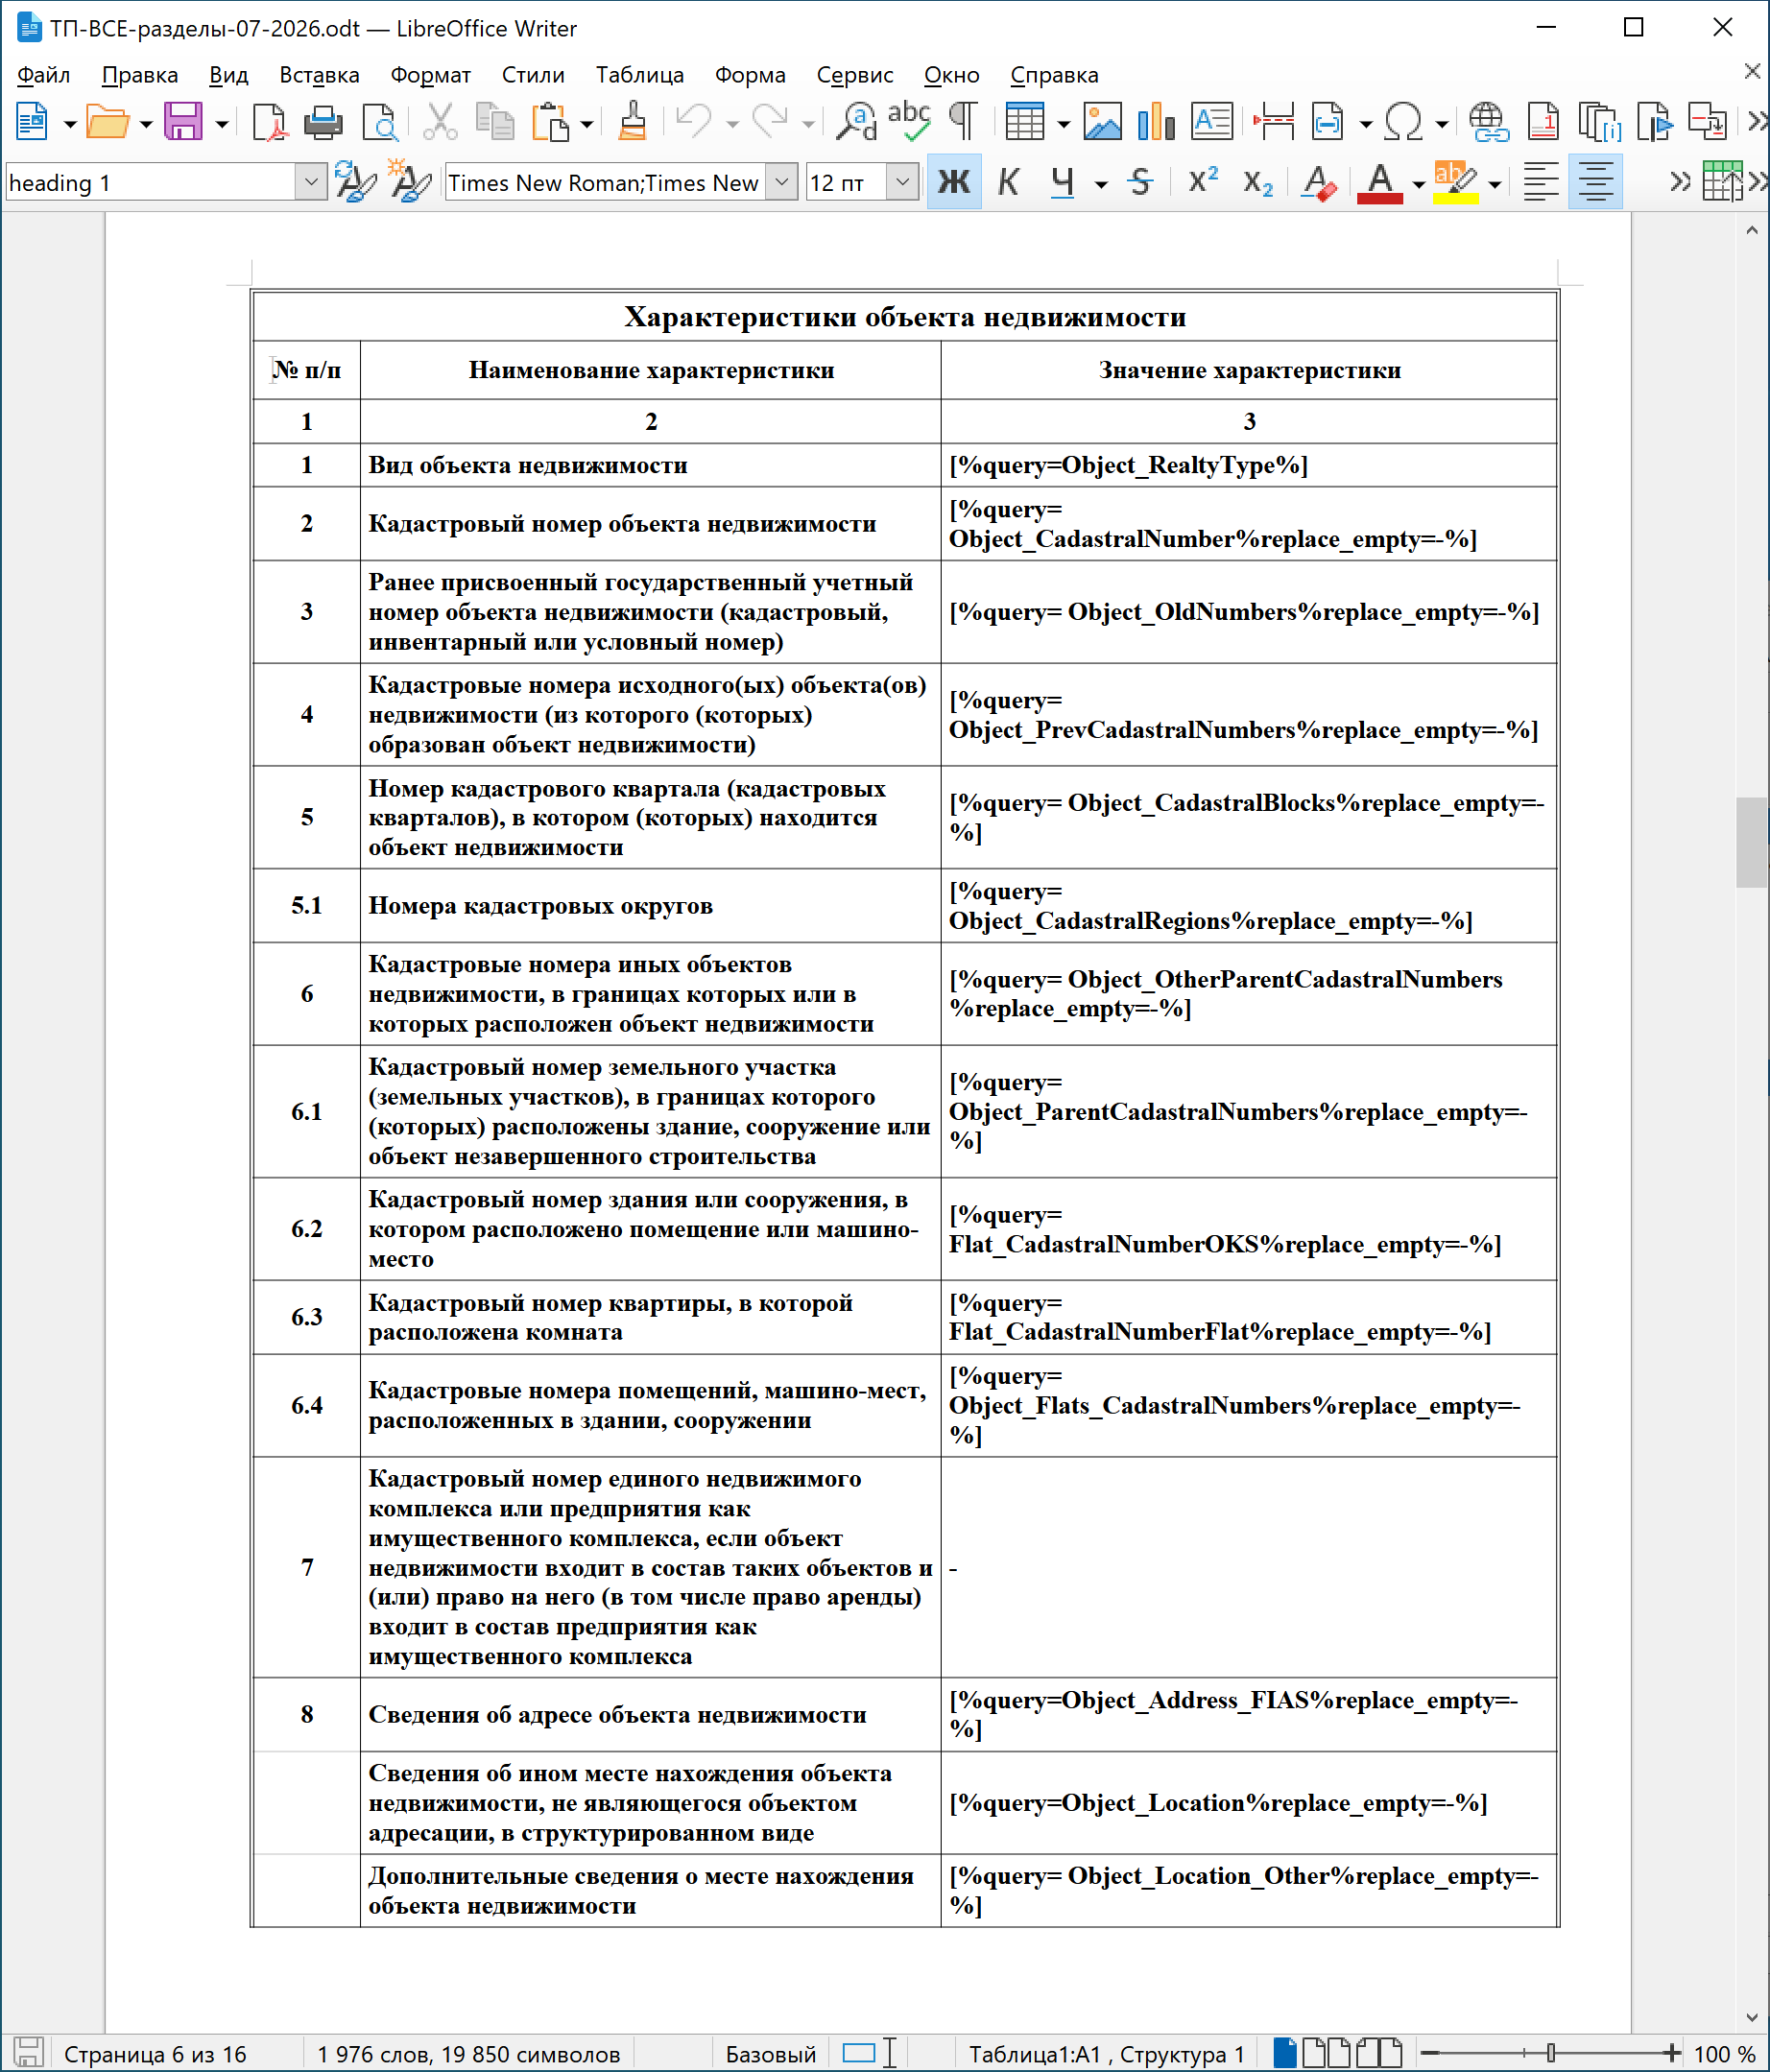
Task: Select book view in status bar
Action: [x=1380, y=2053]
